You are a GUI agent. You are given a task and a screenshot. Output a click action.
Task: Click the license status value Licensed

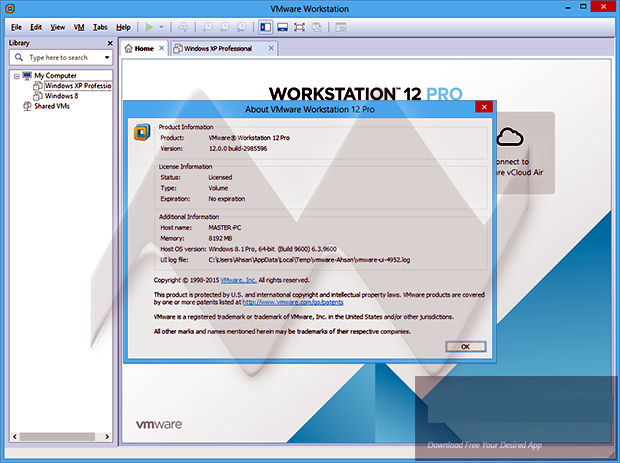point(220,178)
